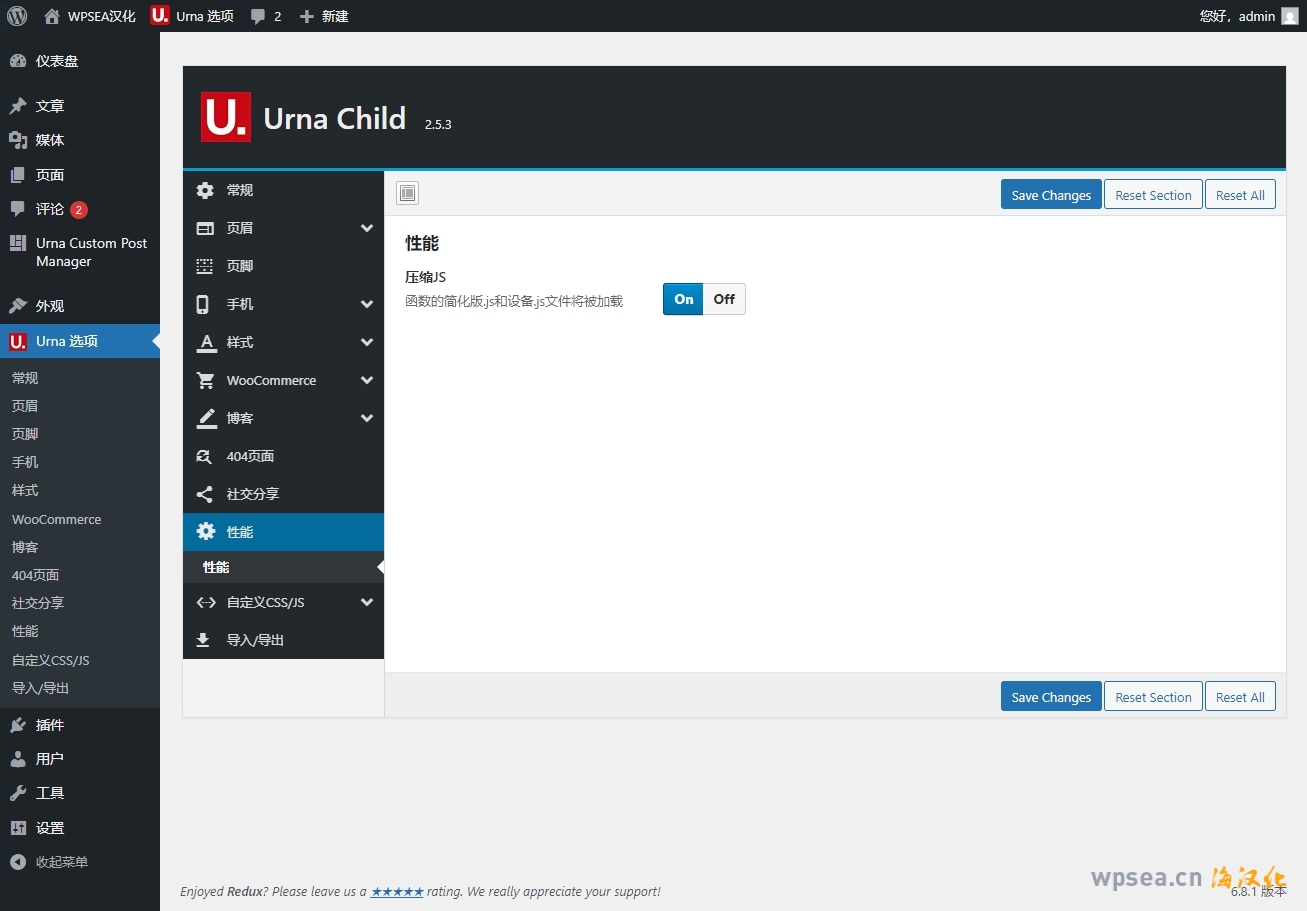
Task: Expand the 页眉 section chevron
Action: click(367, 228)
